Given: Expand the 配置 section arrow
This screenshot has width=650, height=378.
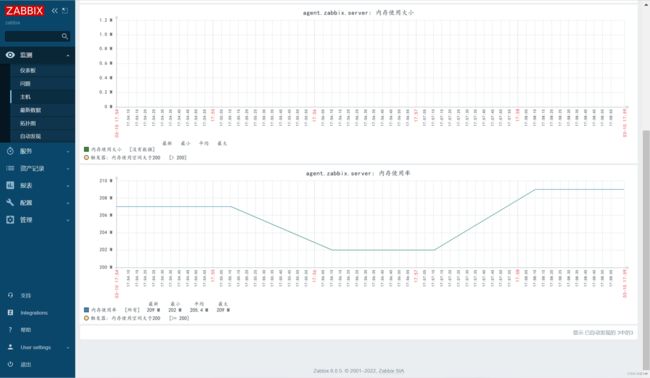Looking at the screenshot, I should tap(68, 203).
